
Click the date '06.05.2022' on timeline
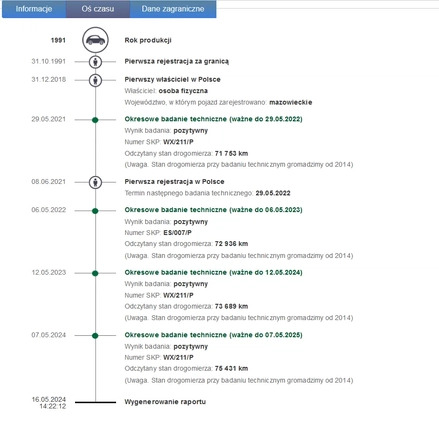49,210
